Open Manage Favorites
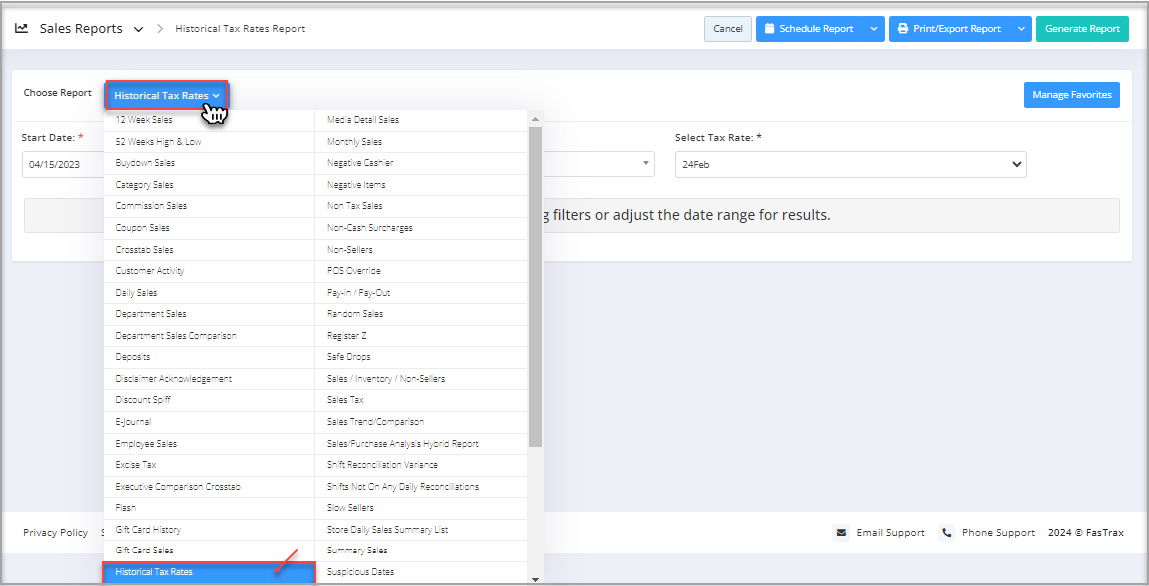The width and height of the screenshot is (1149, 586). pos(1071,95)
